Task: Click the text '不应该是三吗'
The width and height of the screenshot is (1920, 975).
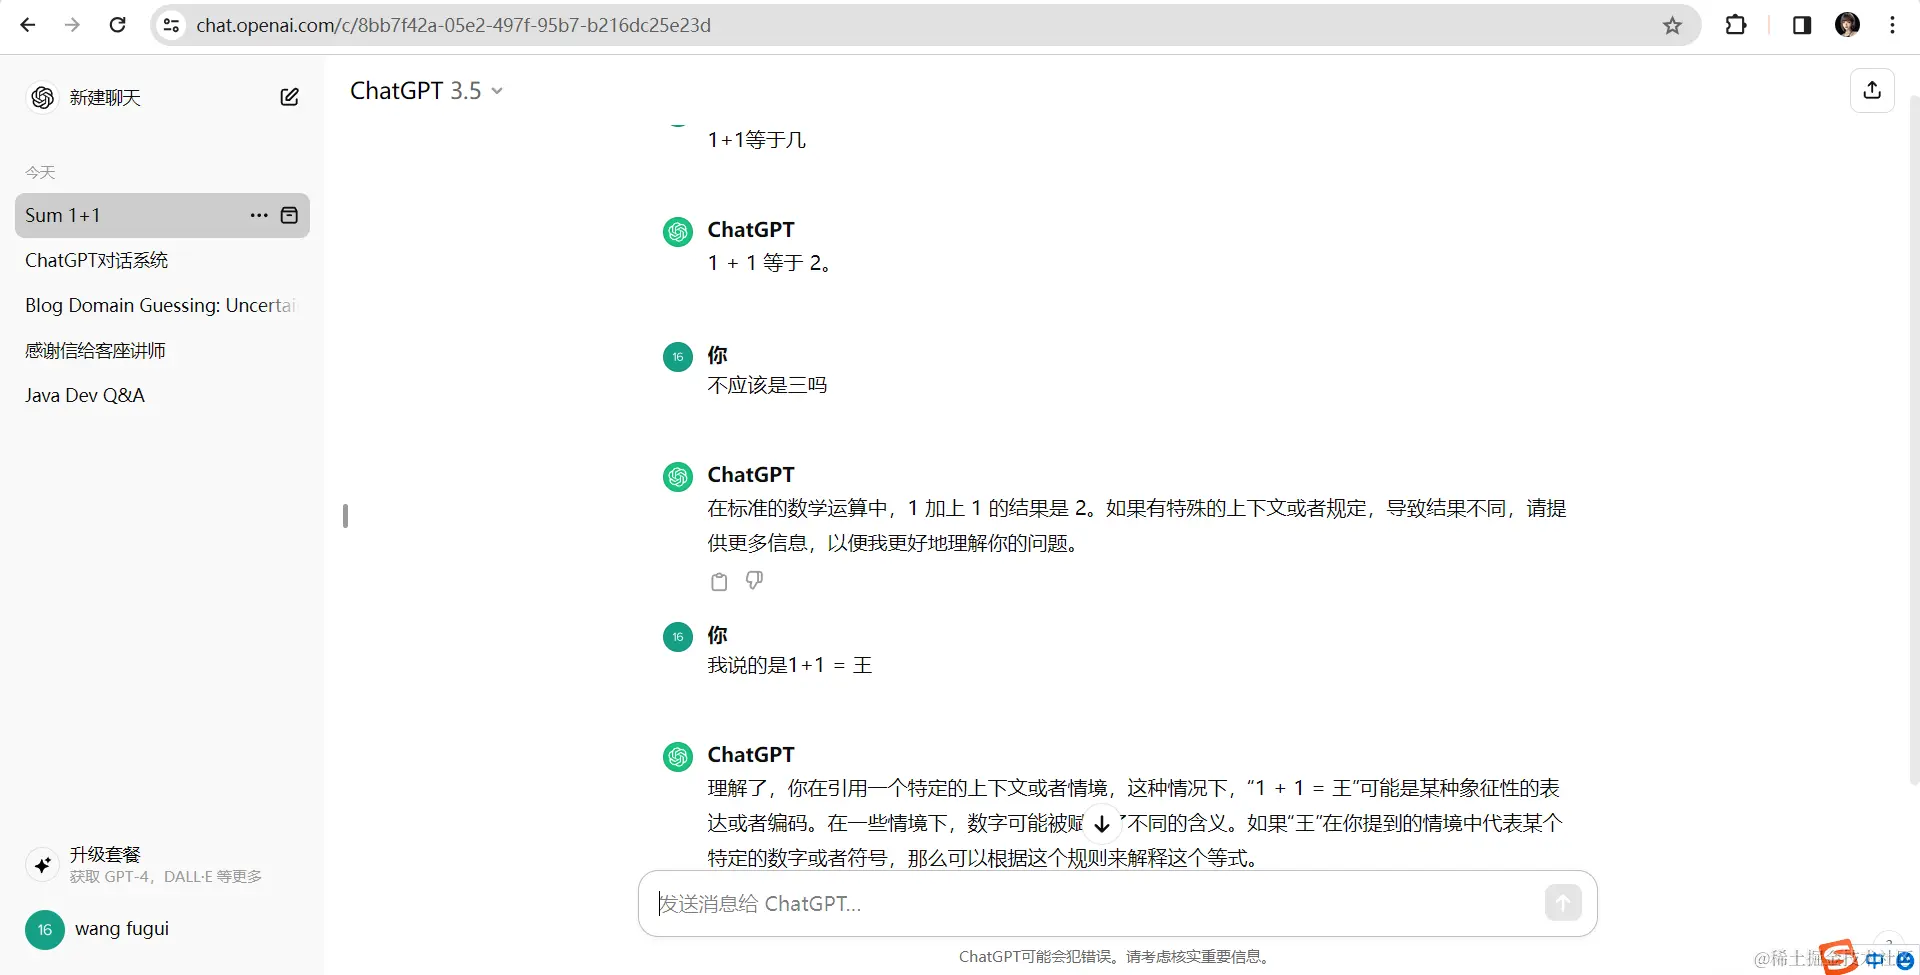Action: pyautogui.click(x=767, y=385)
